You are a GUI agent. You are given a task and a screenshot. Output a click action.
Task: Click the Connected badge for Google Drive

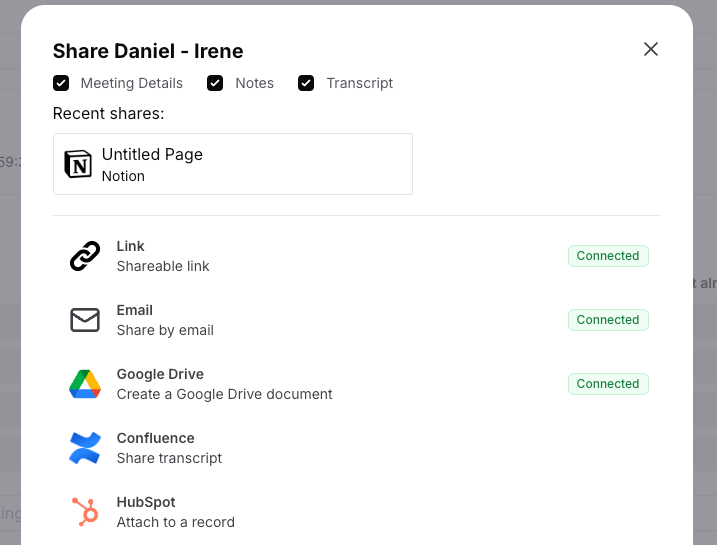608,384
